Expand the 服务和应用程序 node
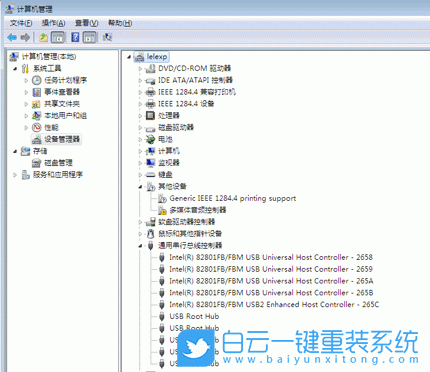This screenshot has width=430, height=372. point(15,175)
